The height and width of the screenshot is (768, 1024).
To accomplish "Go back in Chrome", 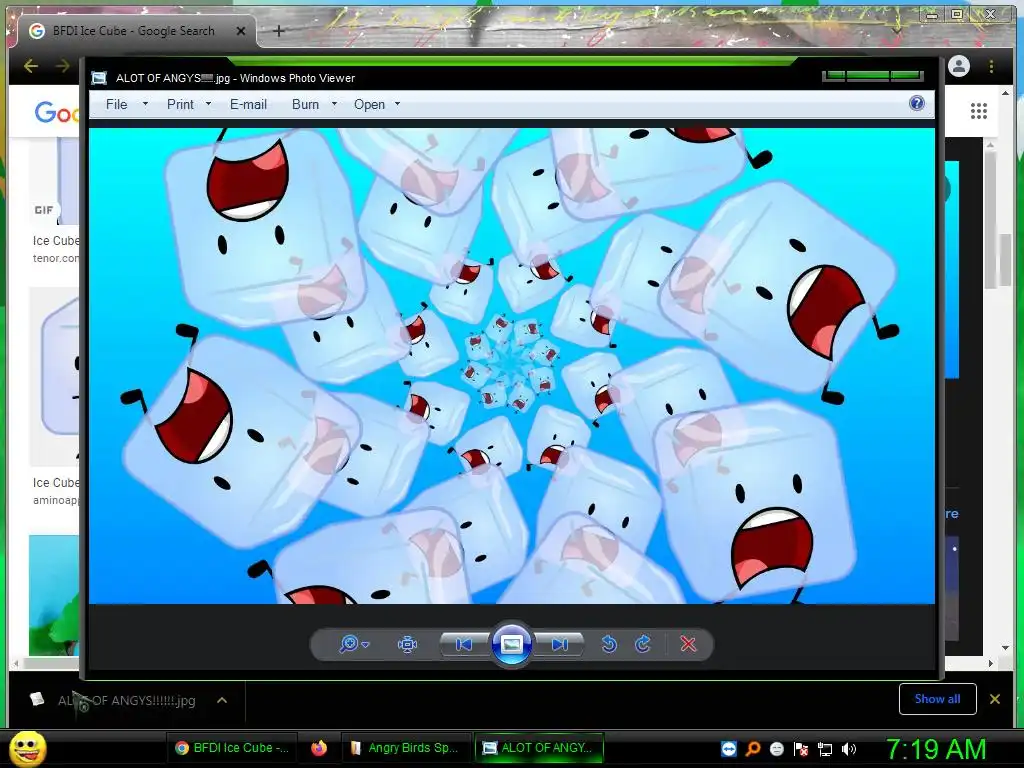I will (31, 66).
